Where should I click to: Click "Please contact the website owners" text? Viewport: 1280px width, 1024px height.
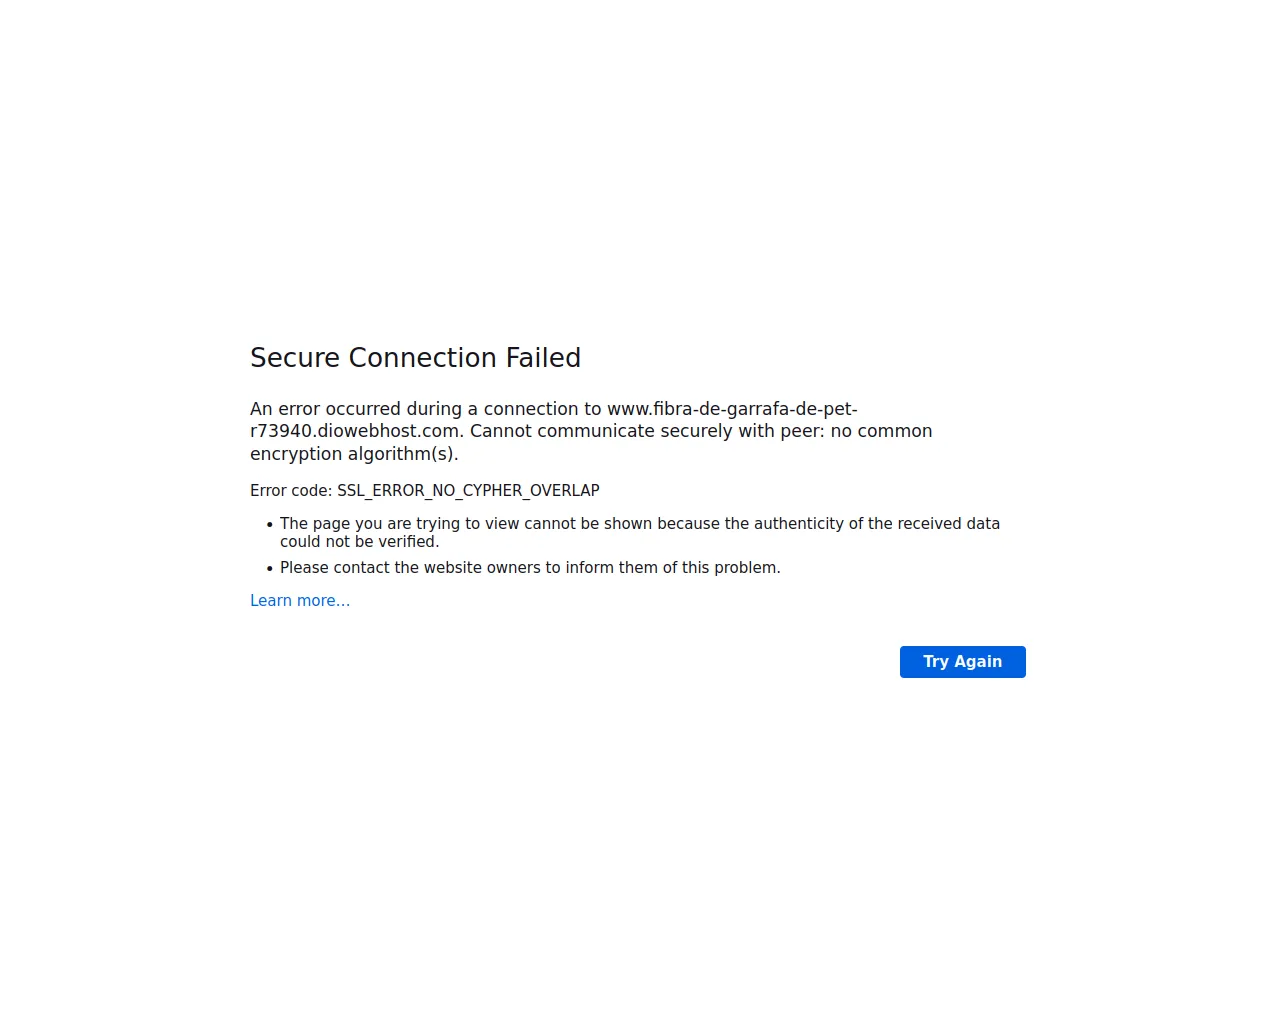[x=410, y=568]
